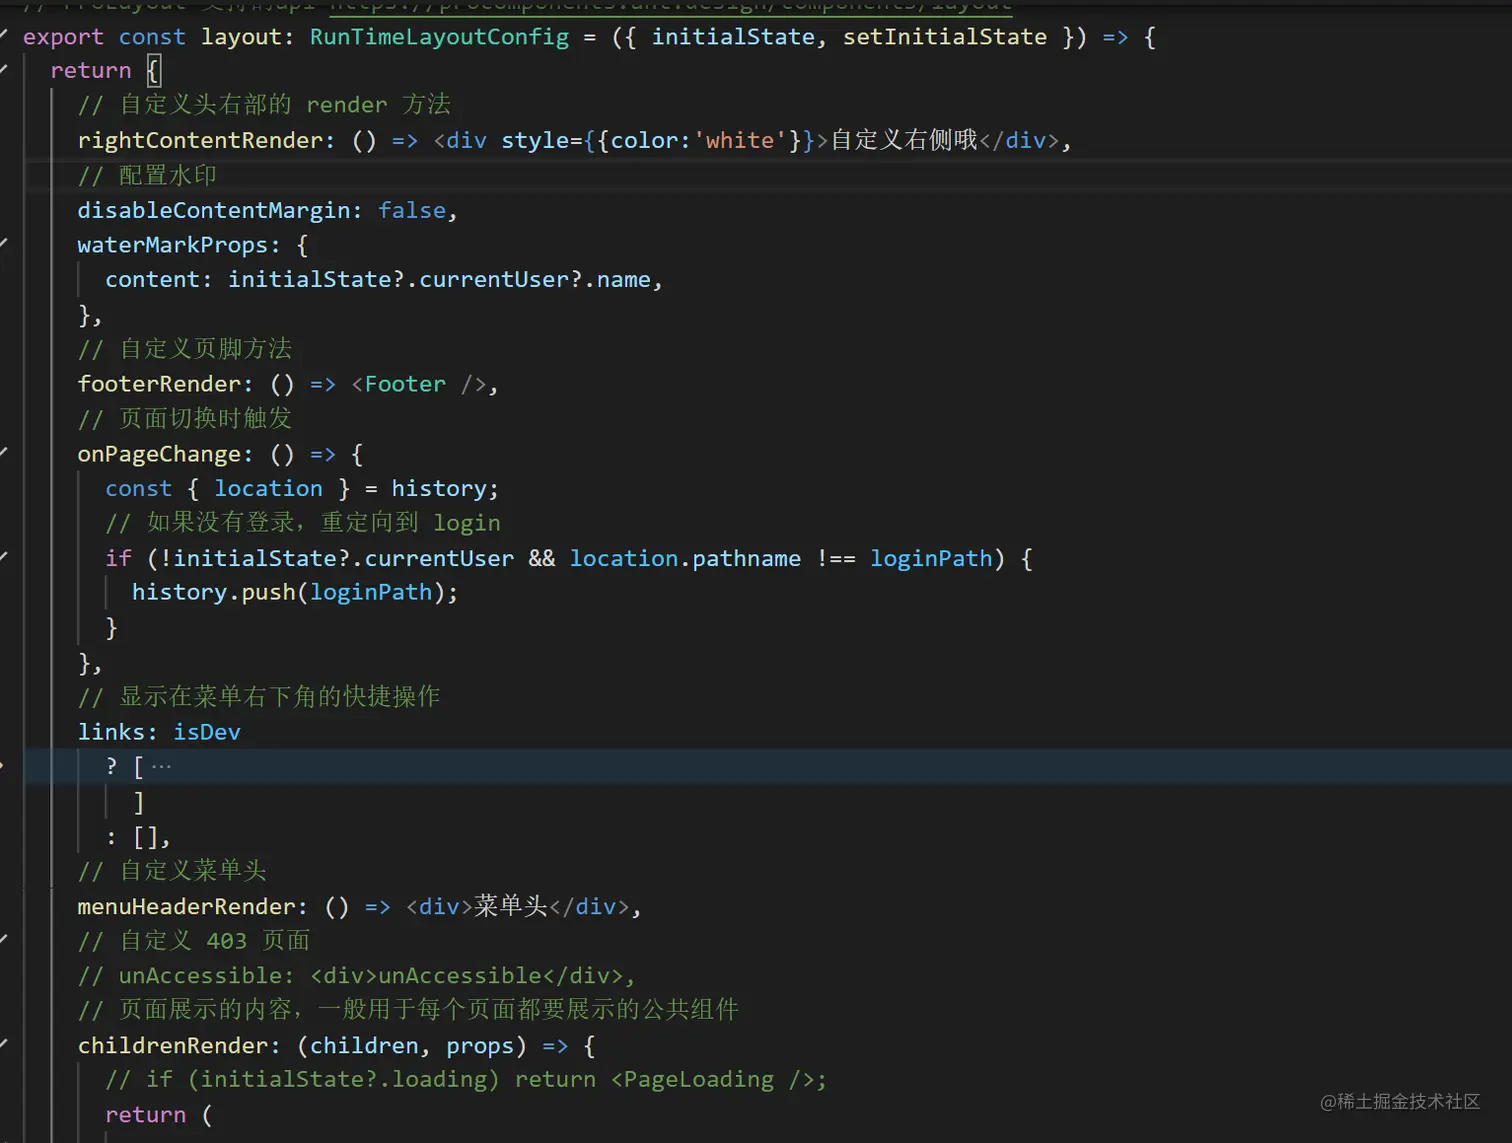Screen dimensions: 1512x1143
Task: Select the "footerRender" property
Action: coord(160,384)
